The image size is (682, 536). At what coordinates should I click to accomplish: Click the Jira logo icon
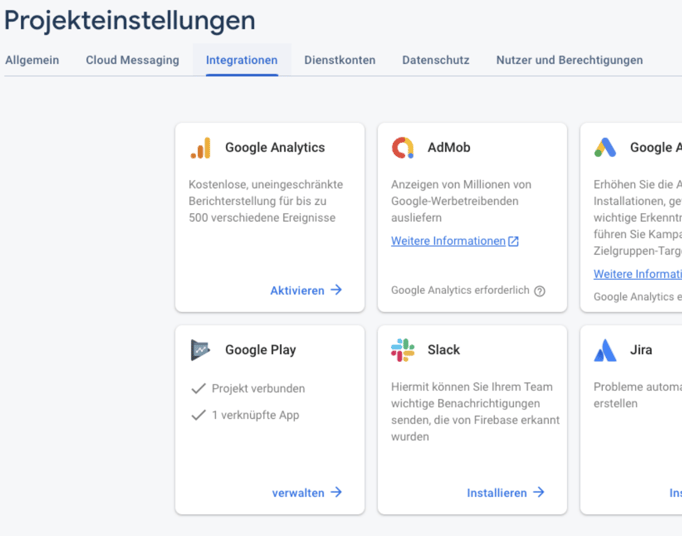(605, 350)
